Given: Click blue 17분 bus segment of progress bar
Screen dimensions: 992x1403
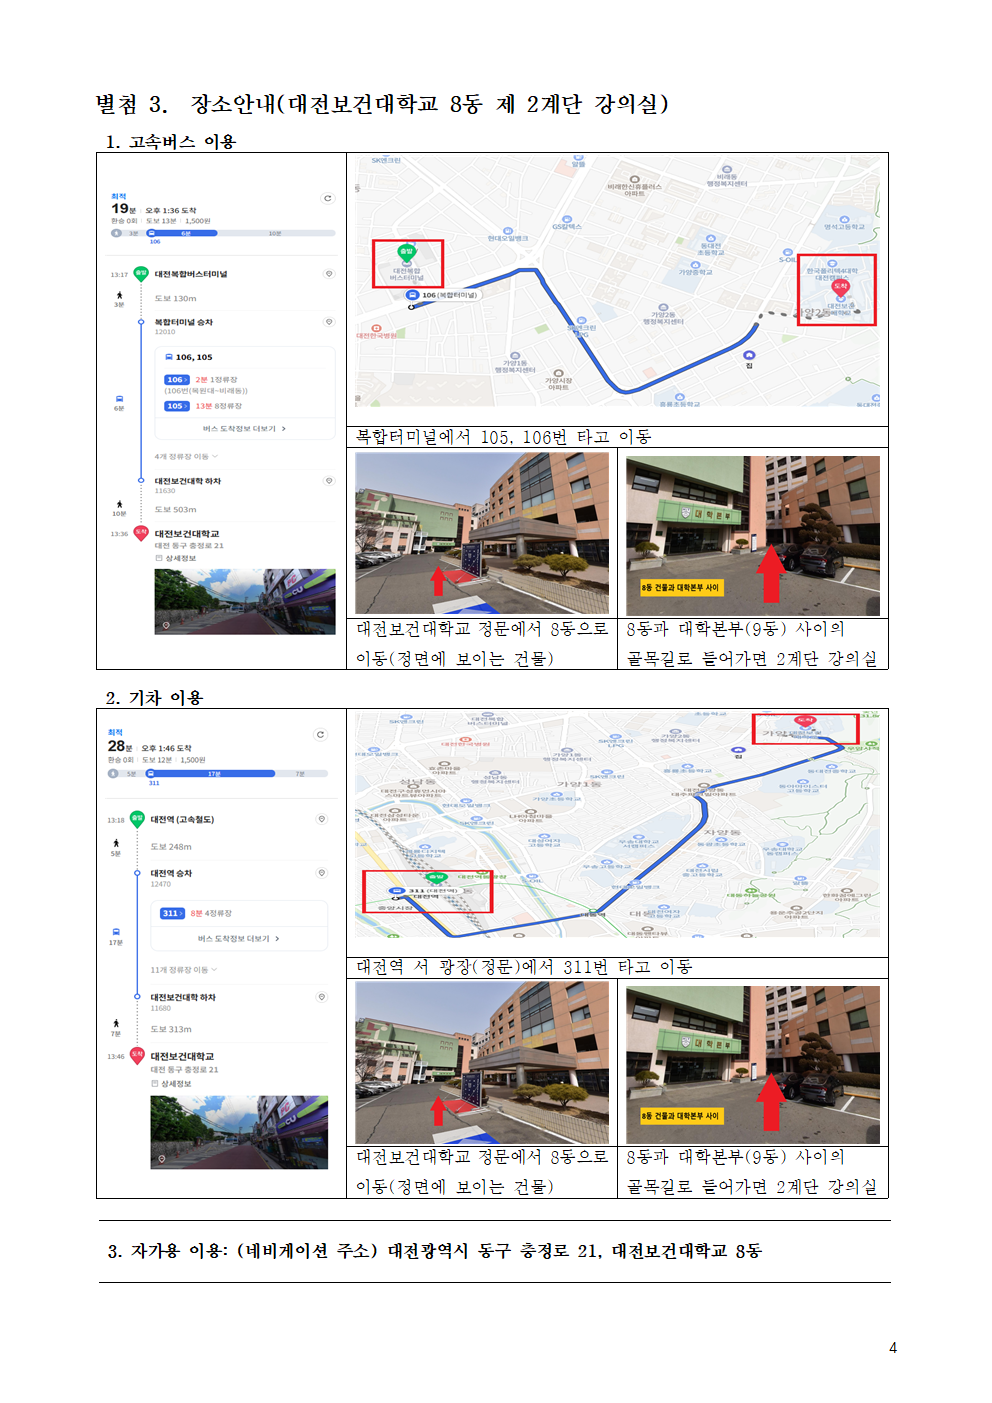Looking at the screenshot, I should click(x=209, y=773).
